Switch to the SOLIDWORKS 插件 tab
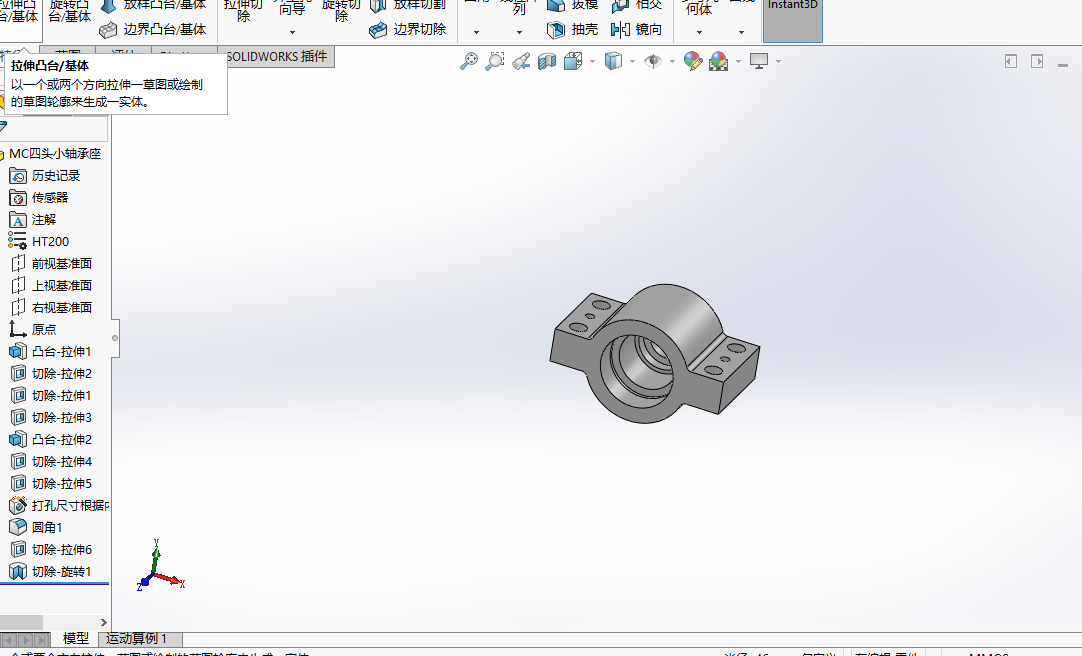Viewport: 1082px width, 656px height. (x=276, y=56)
